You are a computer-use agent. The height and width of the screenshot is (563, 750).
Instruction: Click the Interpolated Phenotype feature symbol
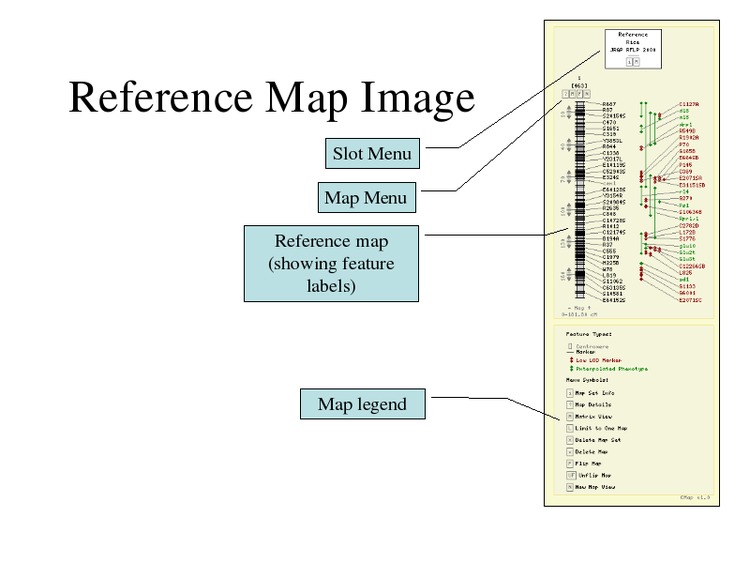[x=570, y=369]
